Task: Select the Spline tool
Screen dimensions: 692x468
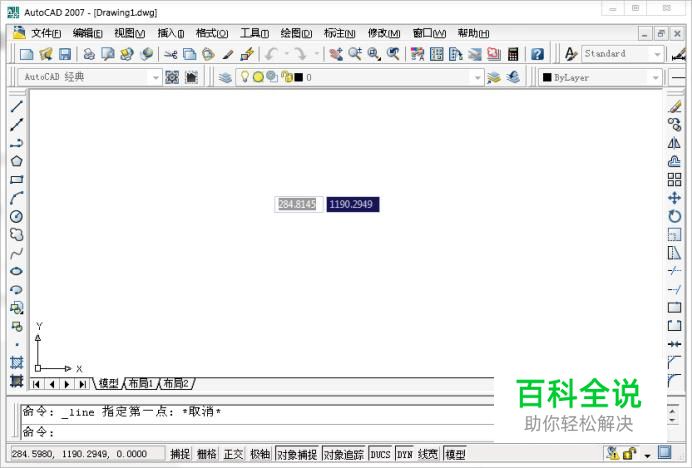Action: [x=17, y=253]
